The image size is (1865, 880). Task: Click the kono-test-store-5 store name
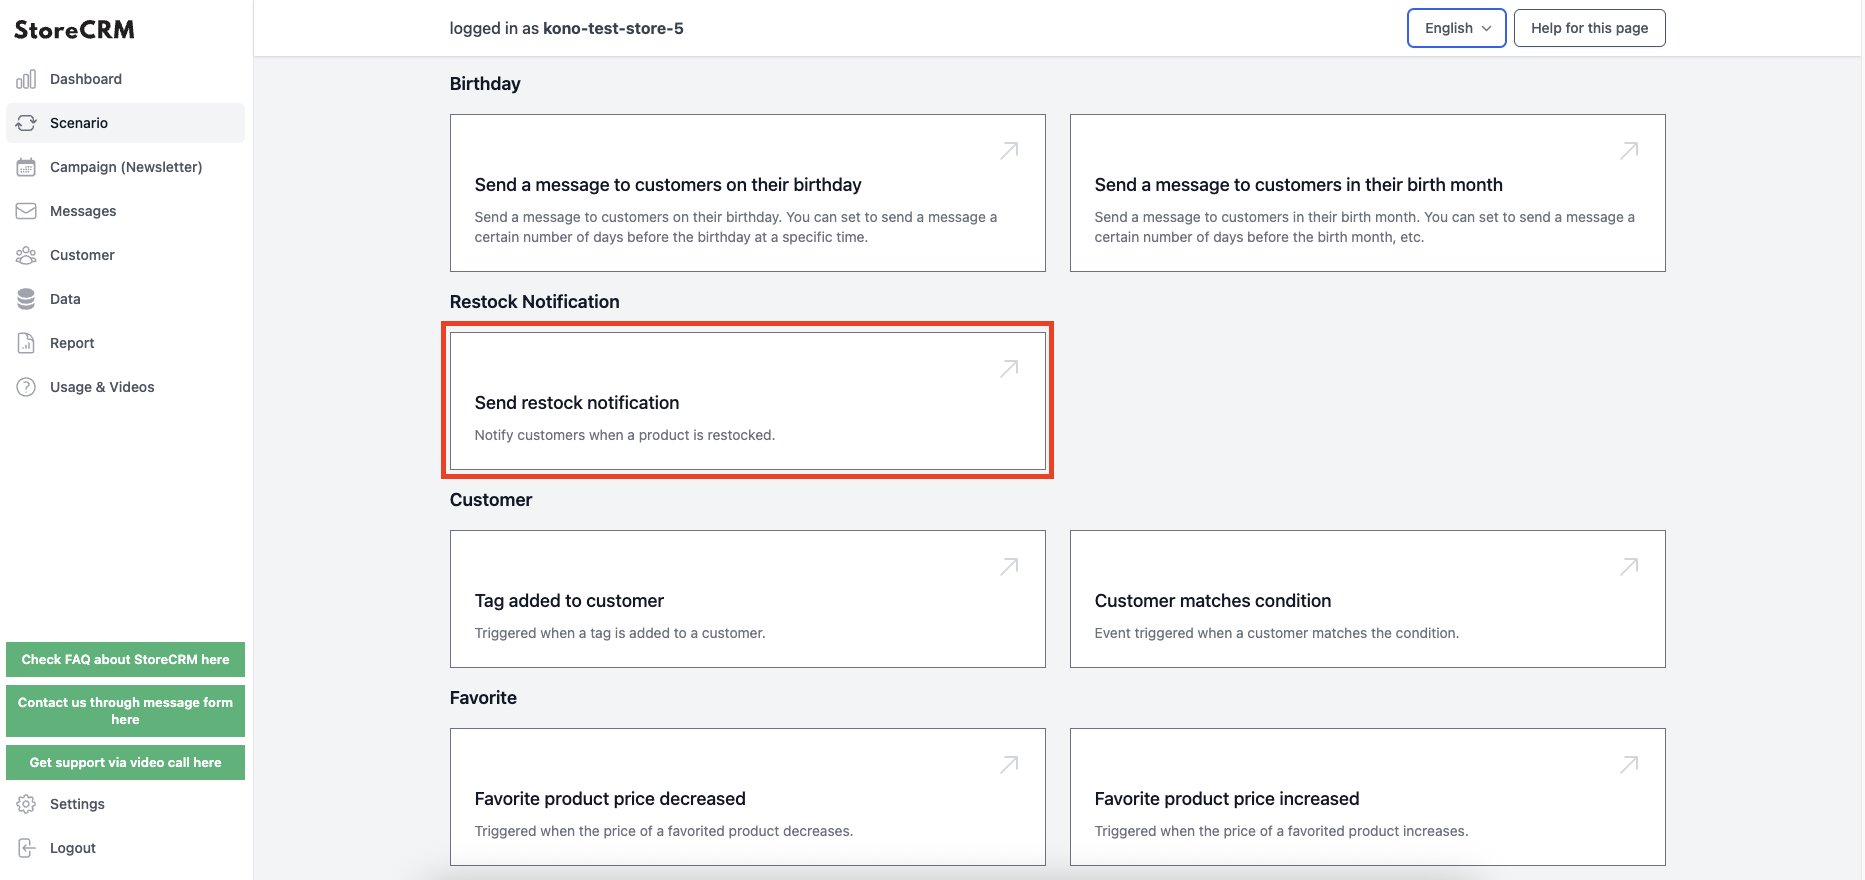(613, 28)
